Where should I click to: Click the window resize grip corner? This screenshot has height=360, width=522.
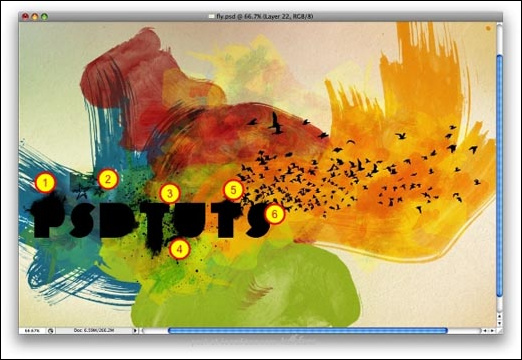tap(499, 331)
